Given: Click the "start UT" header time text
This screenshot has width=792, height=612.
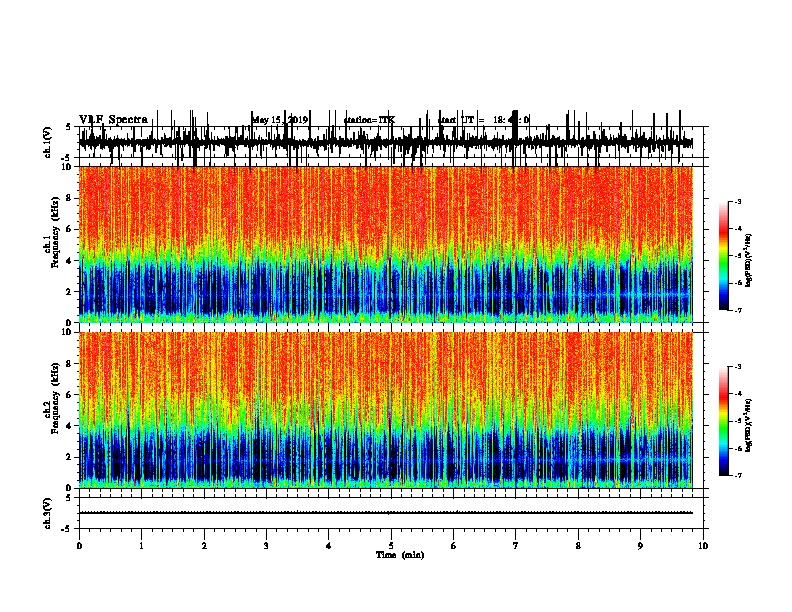Looking at the screenshot, I should pos(483,120).
